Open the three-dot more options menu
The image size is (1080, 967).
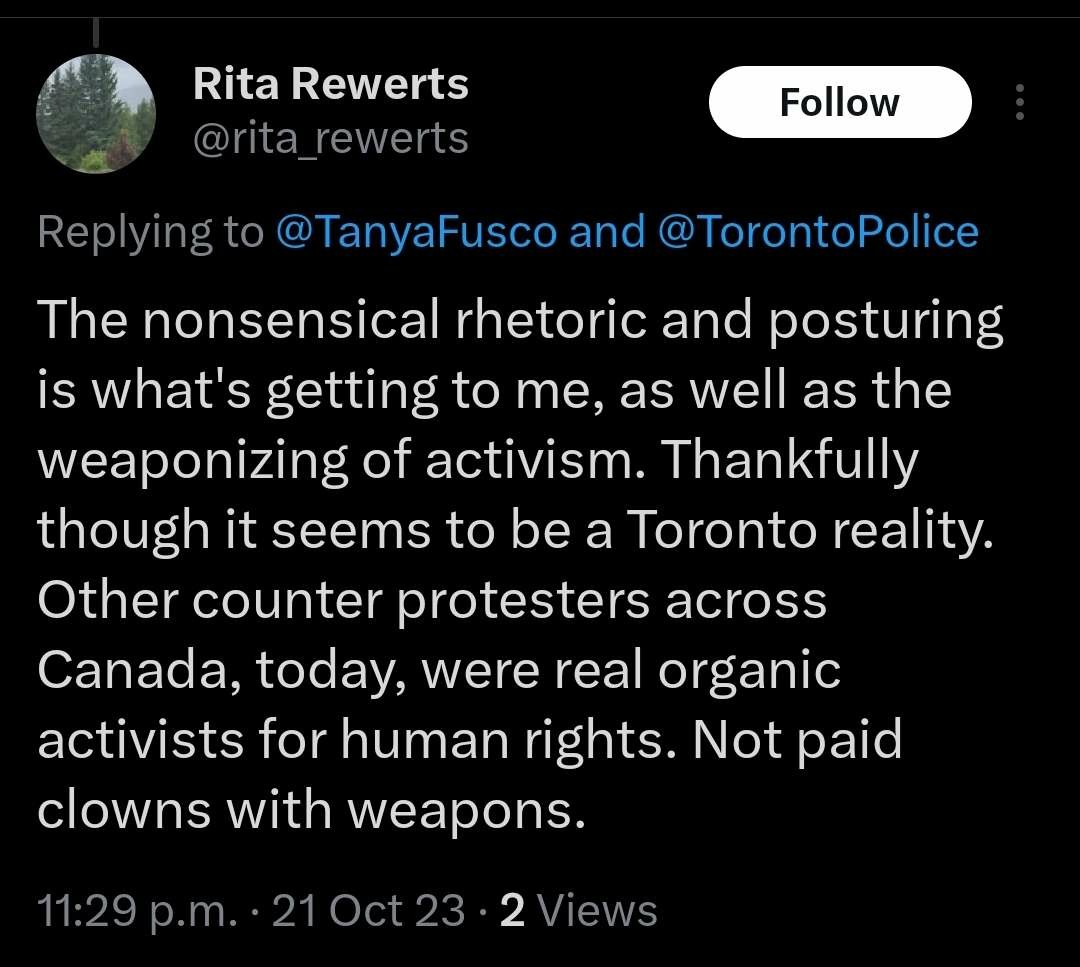[x=1020, y=102]
